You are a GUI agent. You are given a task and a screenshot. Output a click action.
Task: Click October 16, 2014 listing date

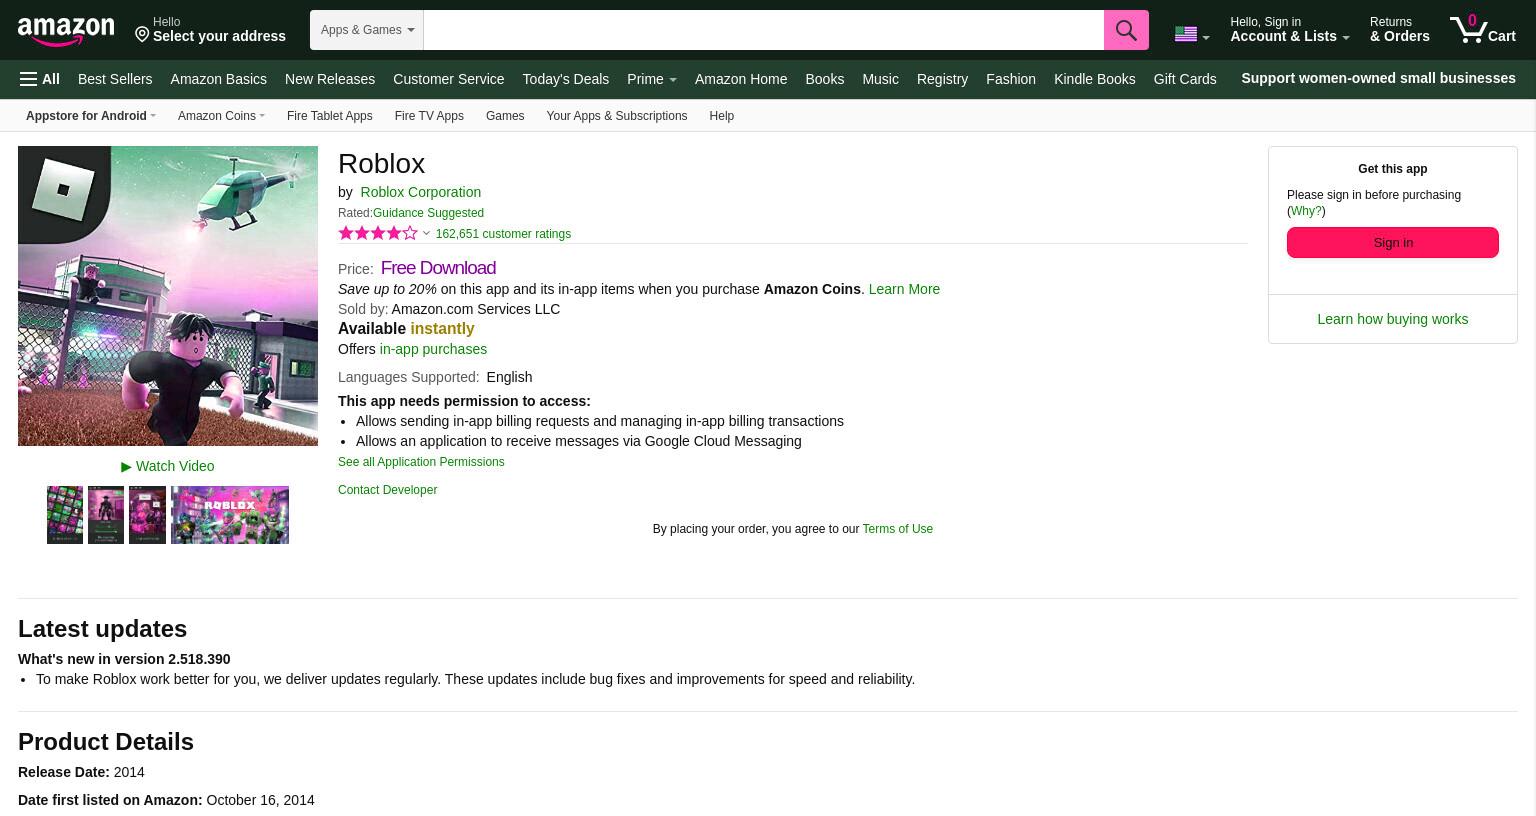tap(260, 800)
